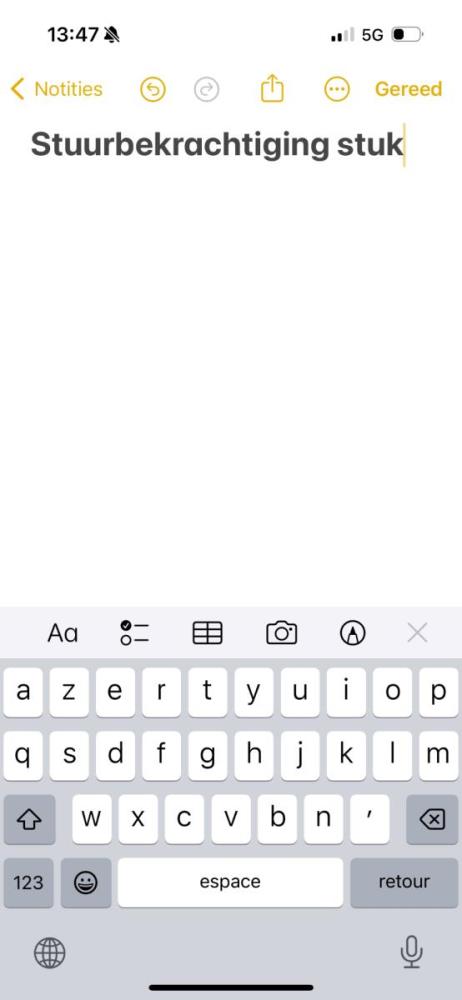462x1000 pixels.
Task: Open the more options ellipsis menu
Action: [x=337, y=89]
